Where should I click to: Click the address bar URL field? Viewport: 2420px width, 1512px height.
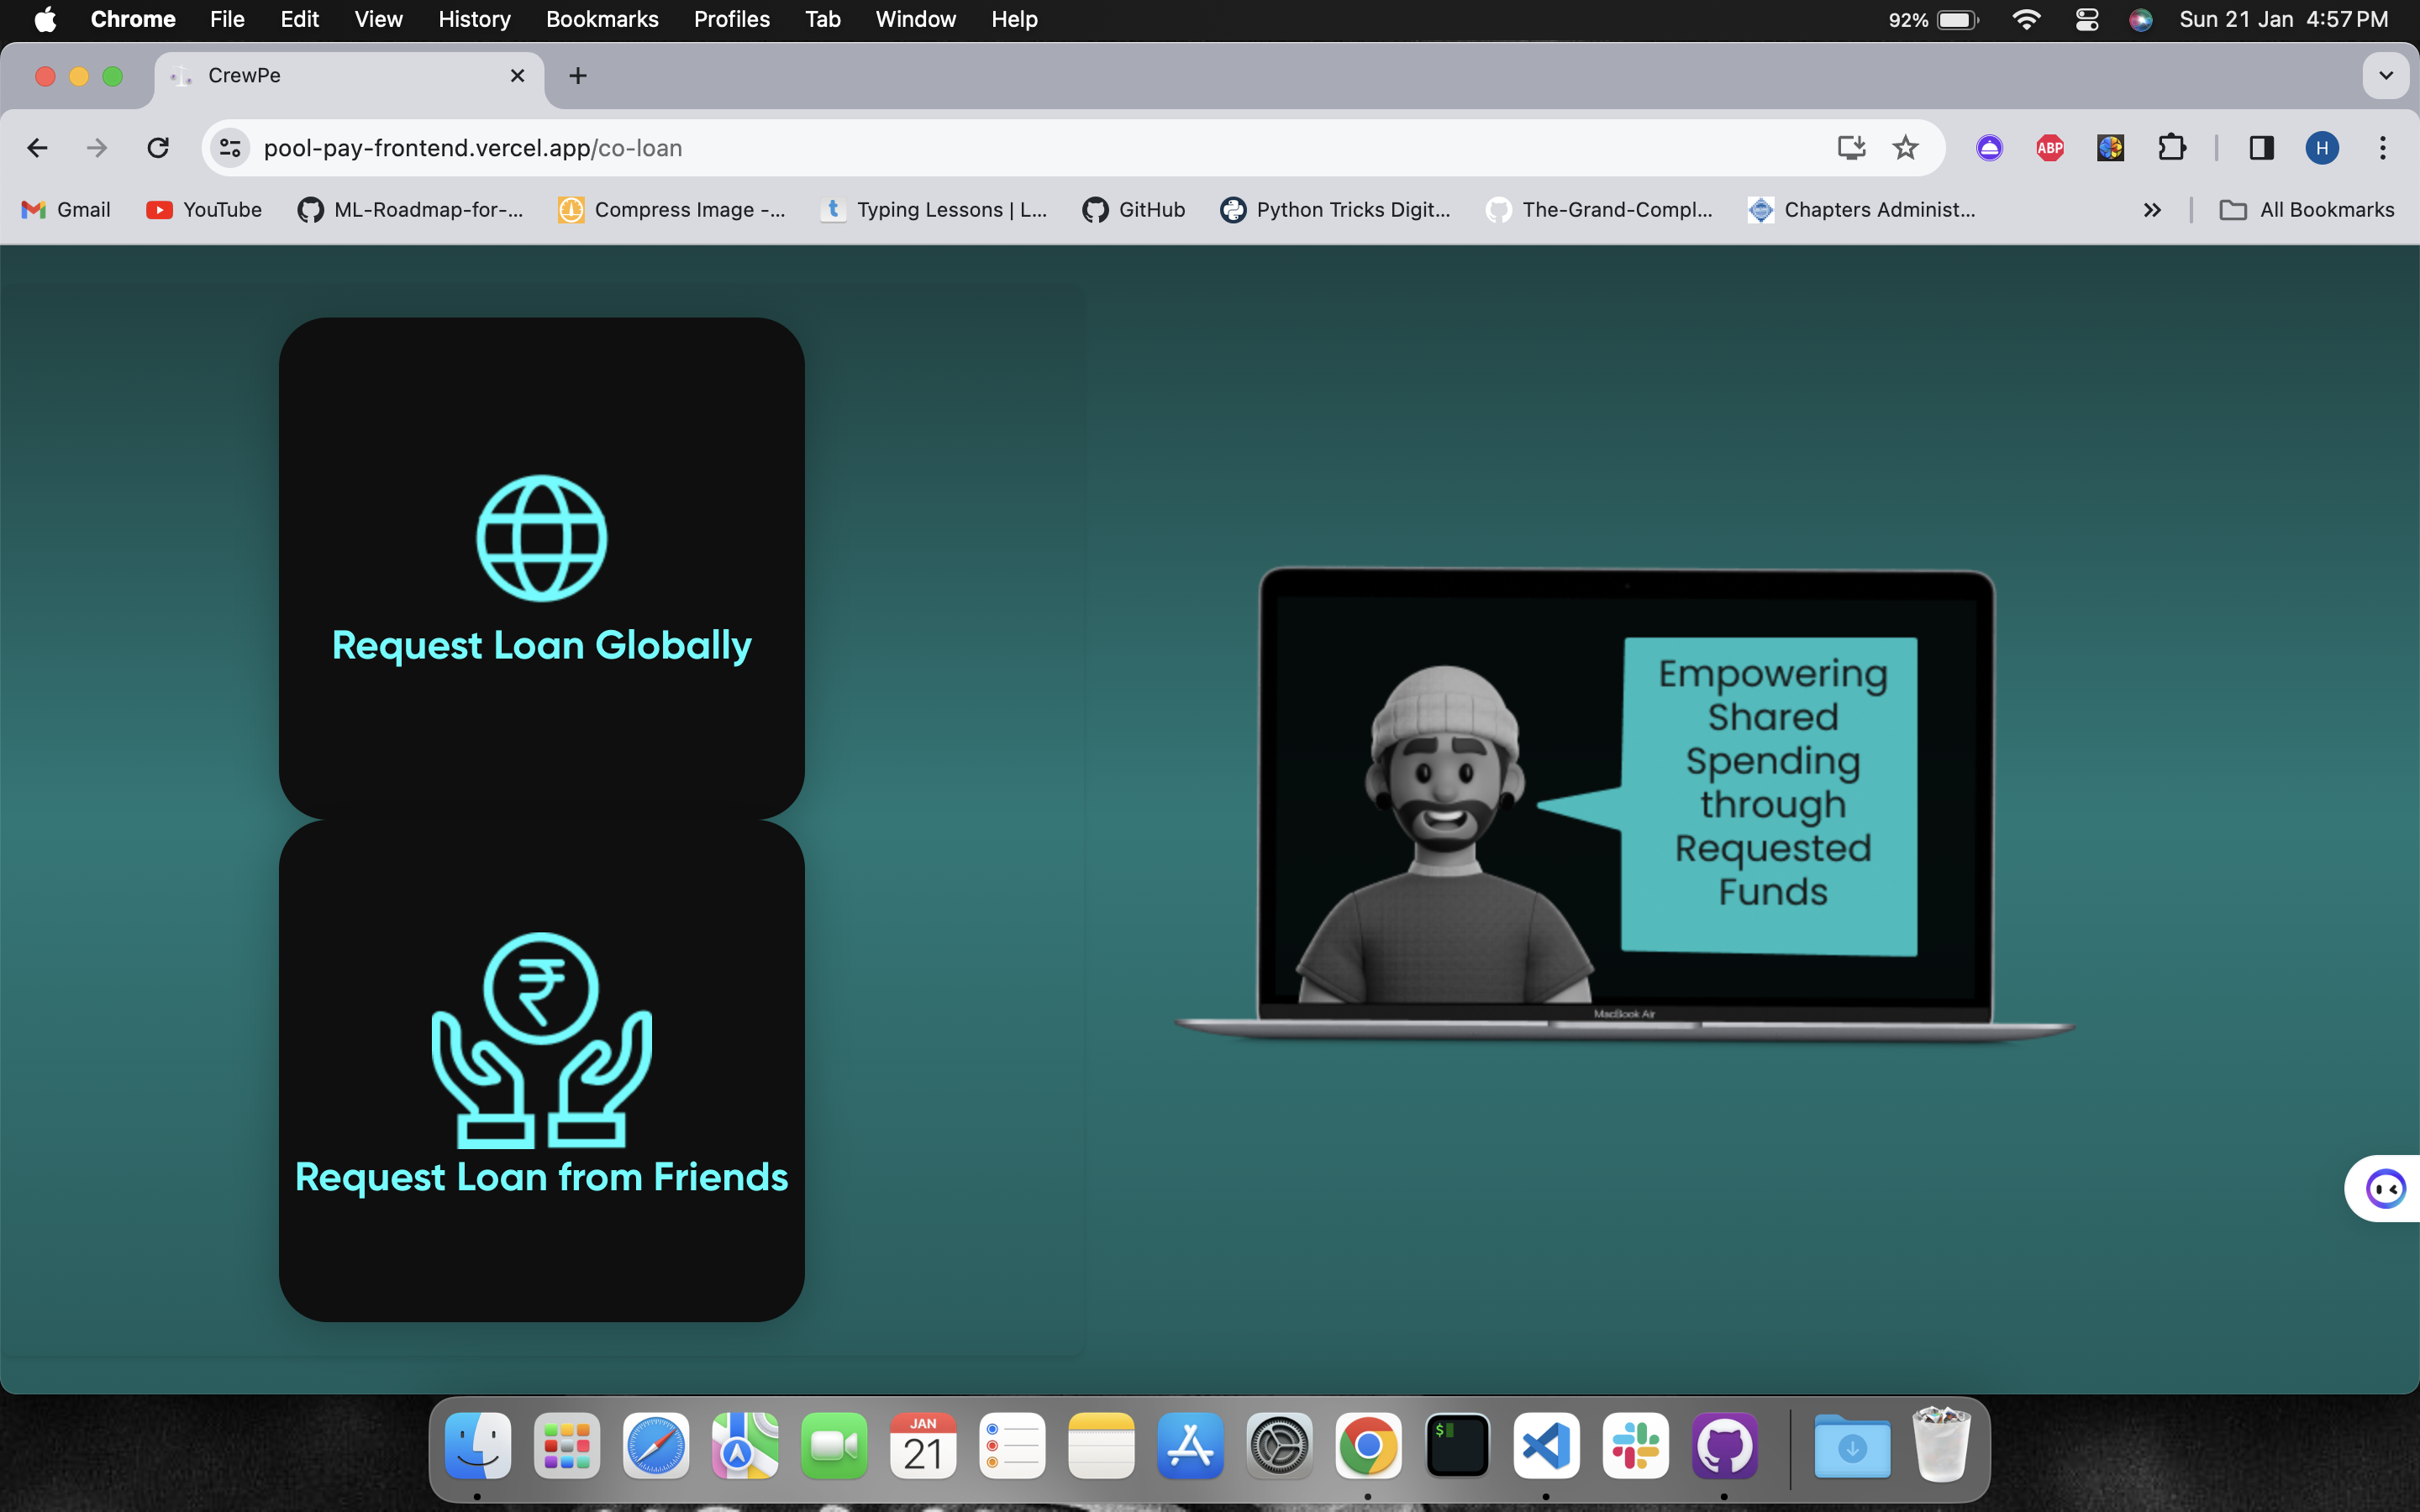pyautogui.click(x=1000, y=148)
